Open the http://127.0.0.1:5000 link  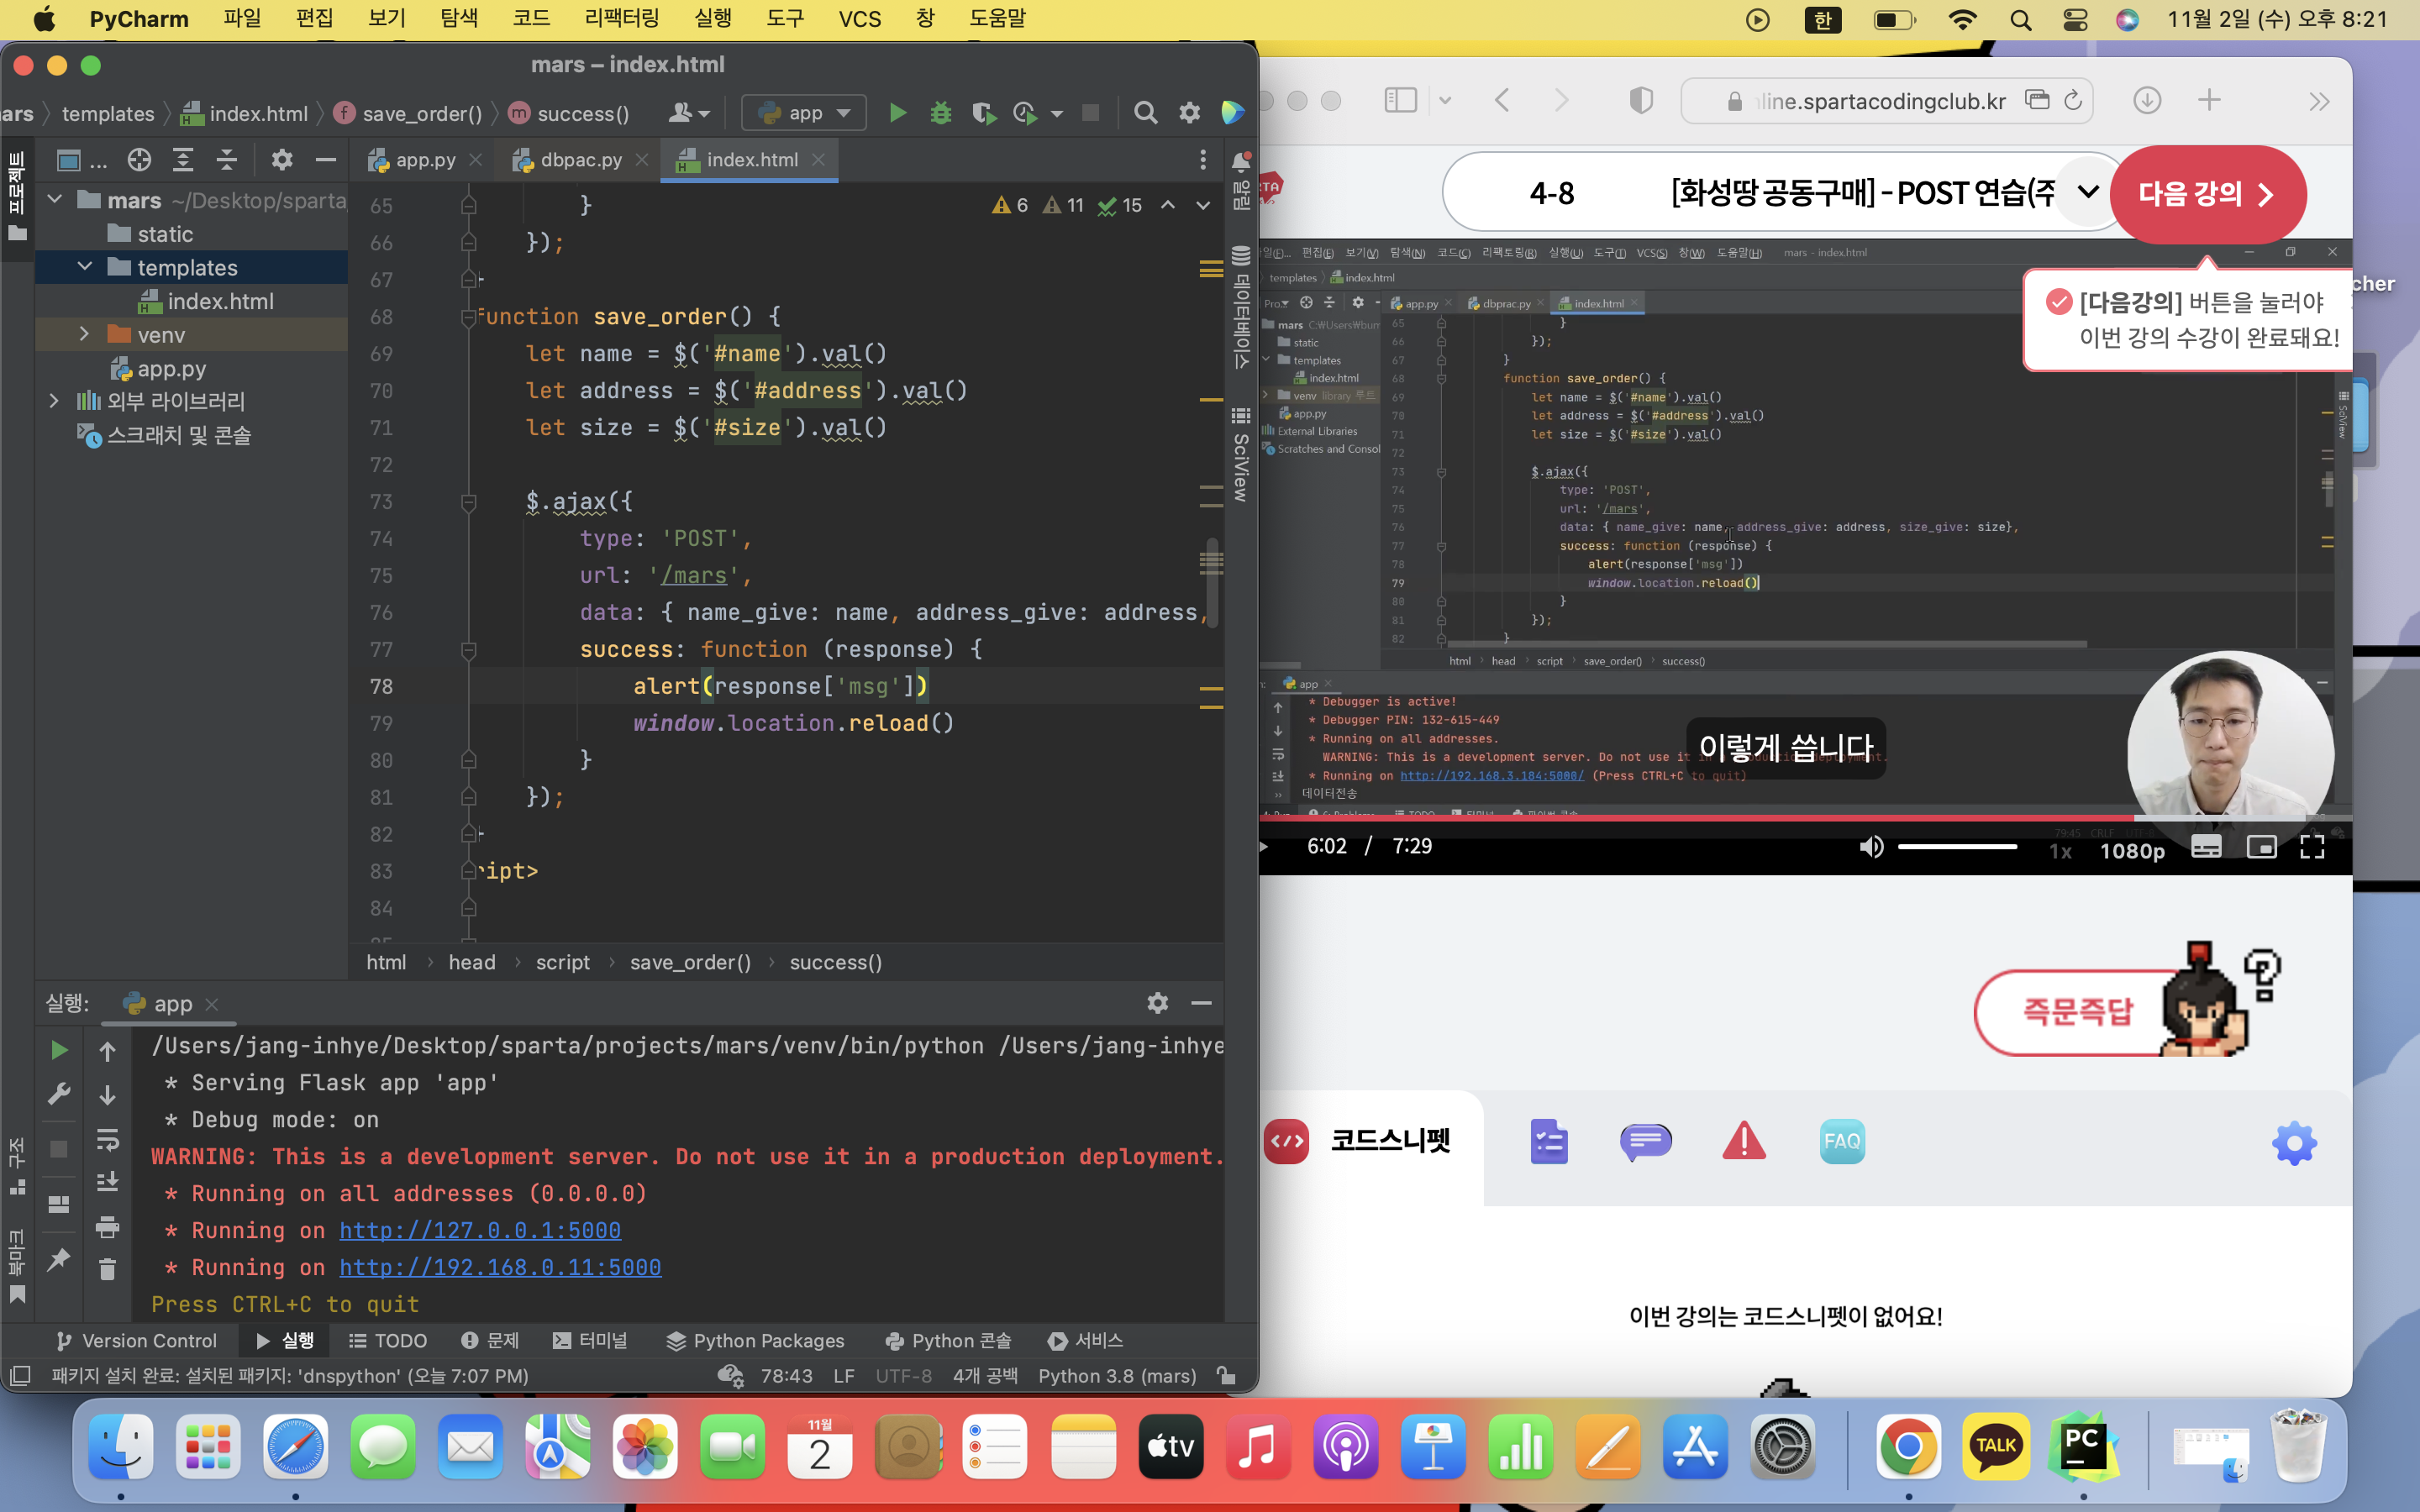480,1230
